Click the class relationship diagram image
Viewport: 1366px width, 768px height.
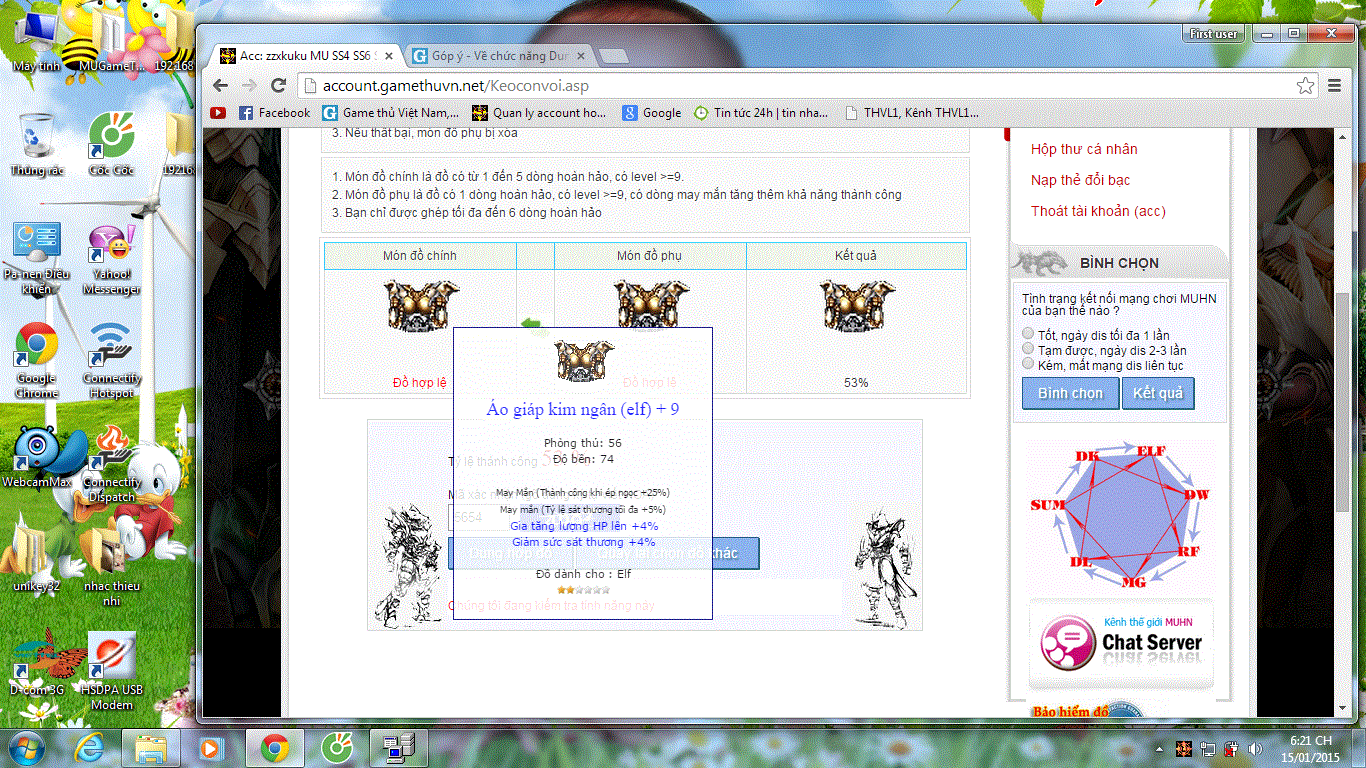pos(1119,514)
